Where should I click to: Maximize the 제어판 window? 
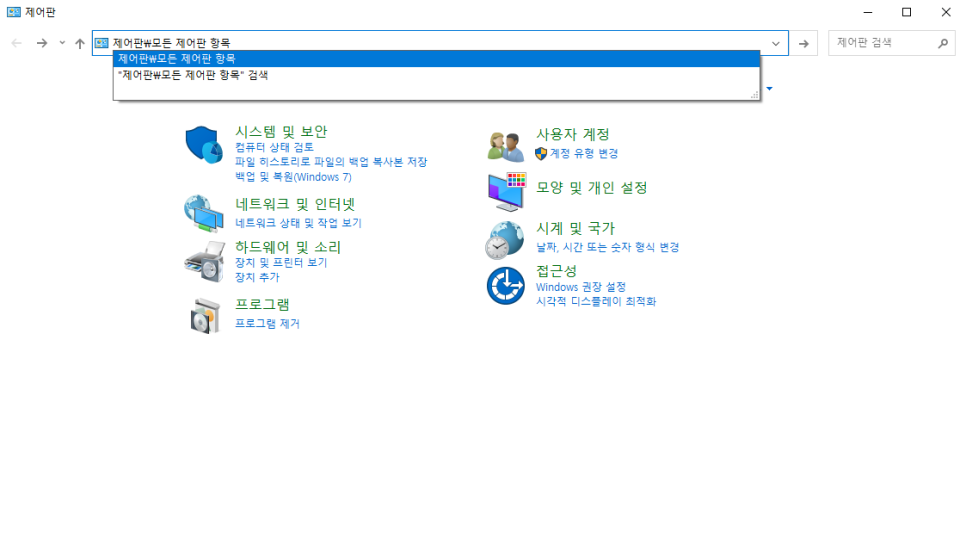pos(906,12)
